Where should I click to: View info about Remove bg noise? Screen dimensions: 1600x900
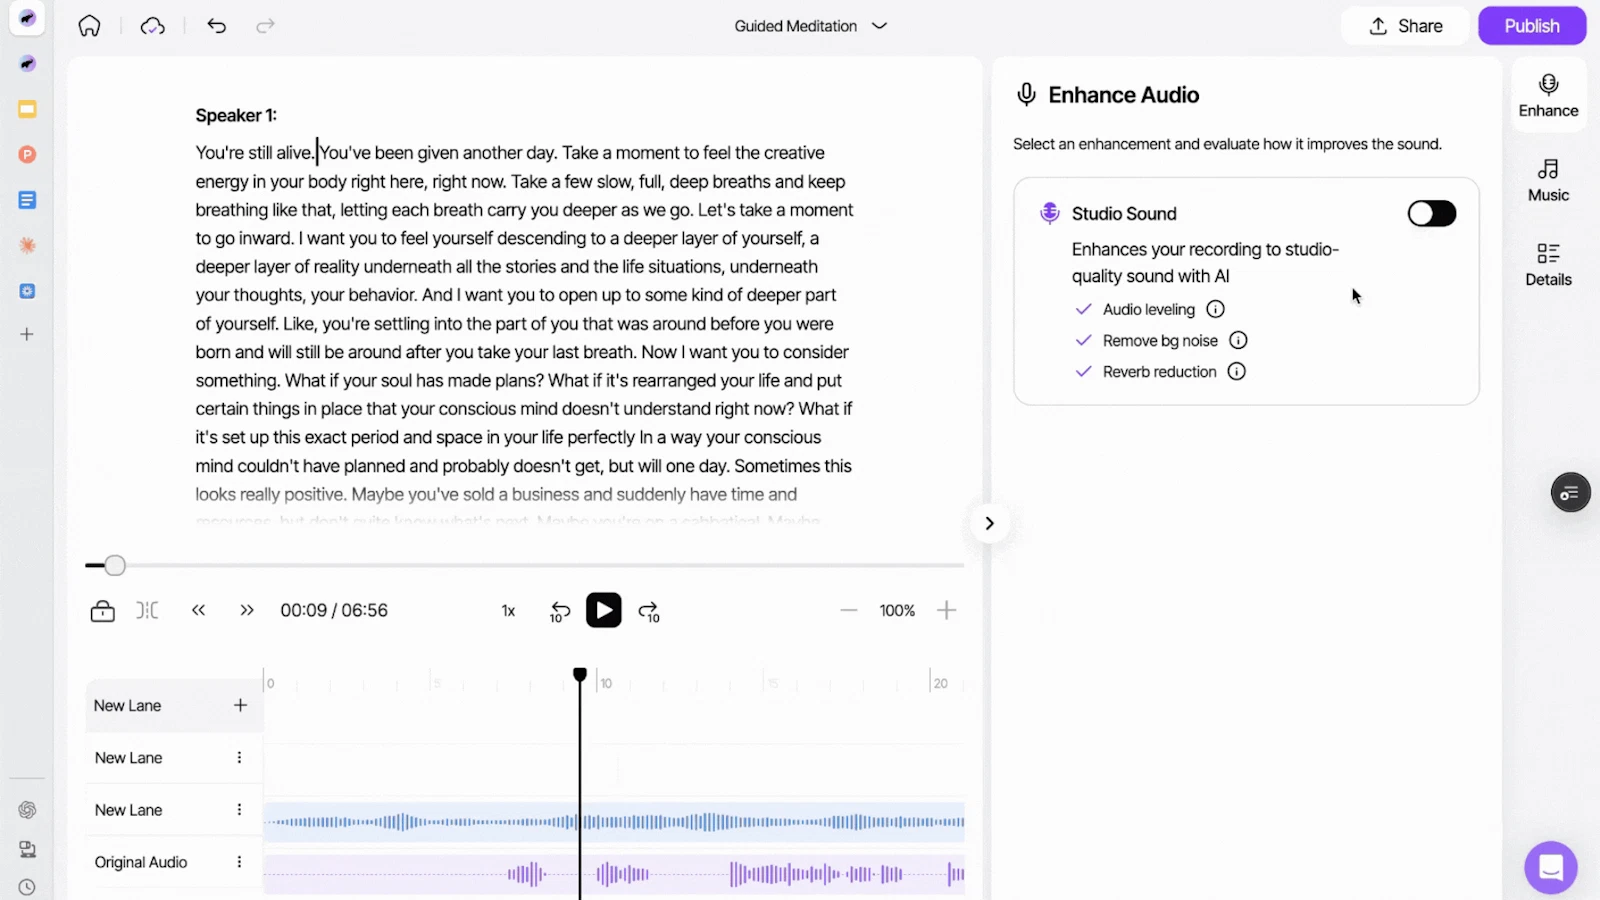[x=1239, y=340]
